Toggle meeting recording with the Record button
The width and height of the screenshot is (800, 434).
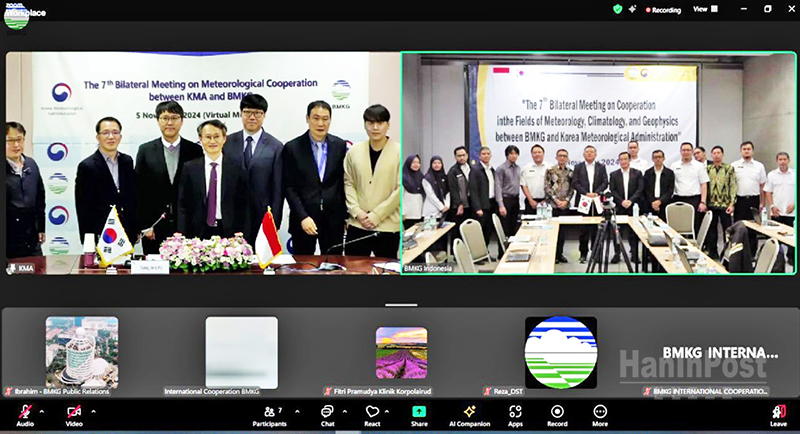pos(557,412)
